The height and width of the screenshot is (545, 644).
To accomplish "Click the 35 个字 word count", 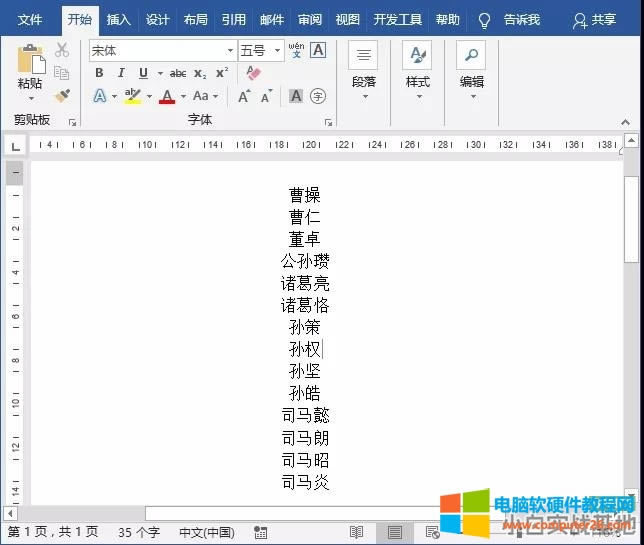I will coord(139,532).
